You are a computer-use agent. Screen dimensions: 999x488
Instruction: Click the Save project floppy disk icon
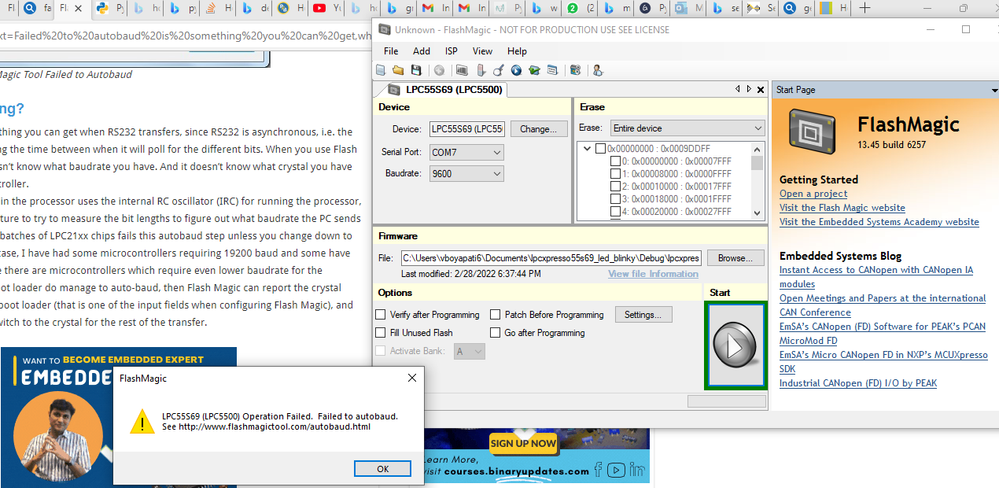point(416,70)
